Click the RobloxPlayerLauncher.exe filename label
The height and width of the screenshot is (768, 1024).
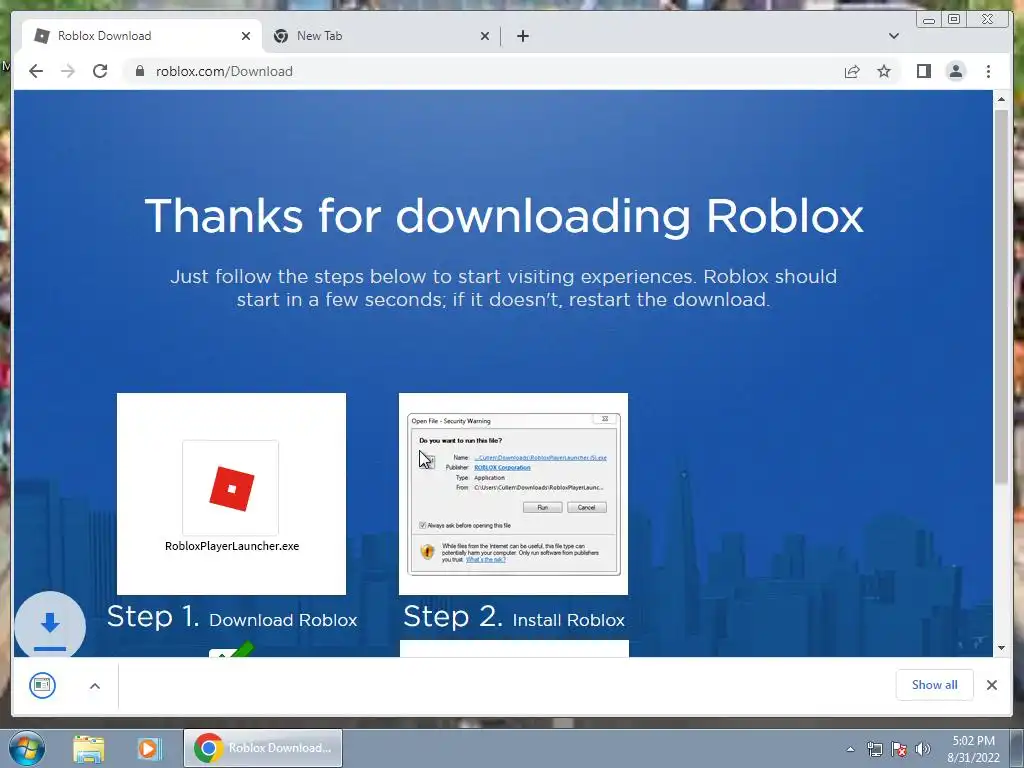click(232, 546)
